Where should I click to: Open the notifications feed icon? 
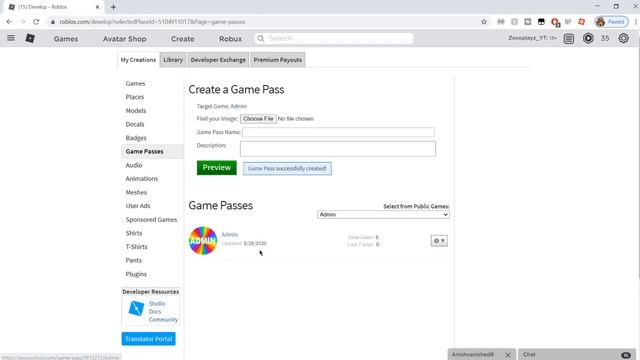coord(569,38)
